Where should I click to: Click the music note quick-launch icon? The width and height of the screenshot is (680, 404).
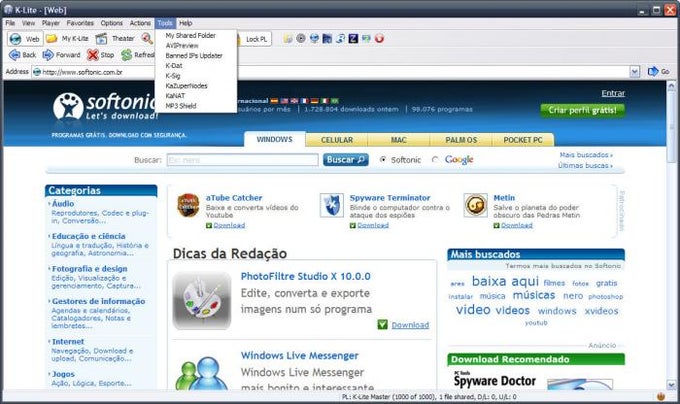340,39
